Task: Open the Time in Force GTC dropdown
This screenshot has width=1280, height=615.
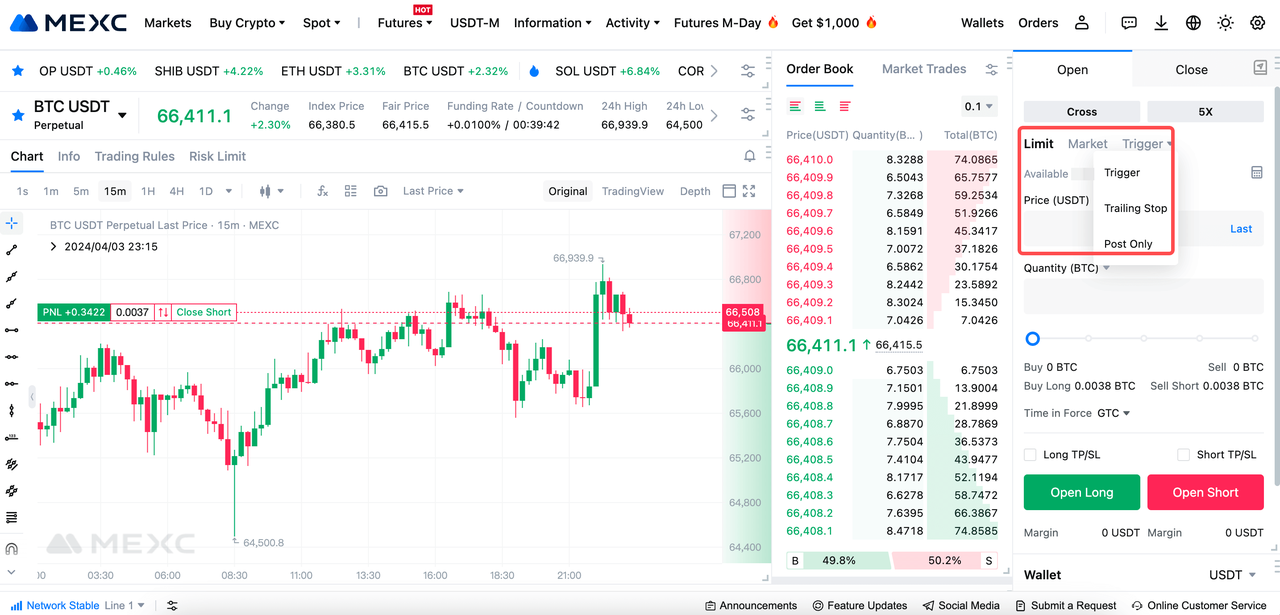Action: point(1113,413)
